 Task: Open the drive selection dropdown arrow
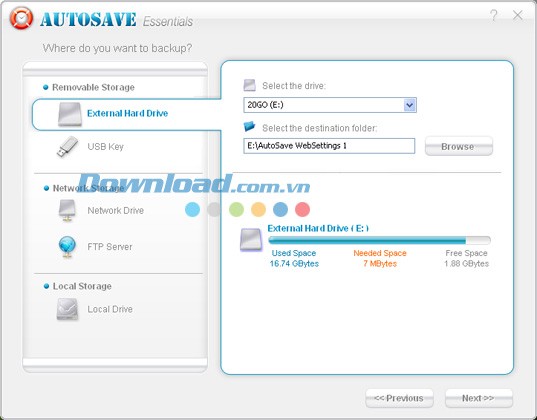pos(410,105)
